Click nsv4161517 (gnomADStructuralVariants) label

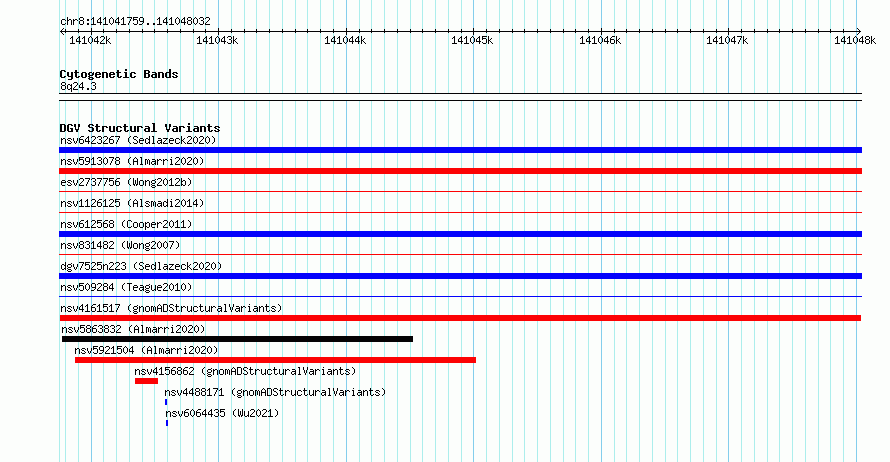[x=171, y=308]
